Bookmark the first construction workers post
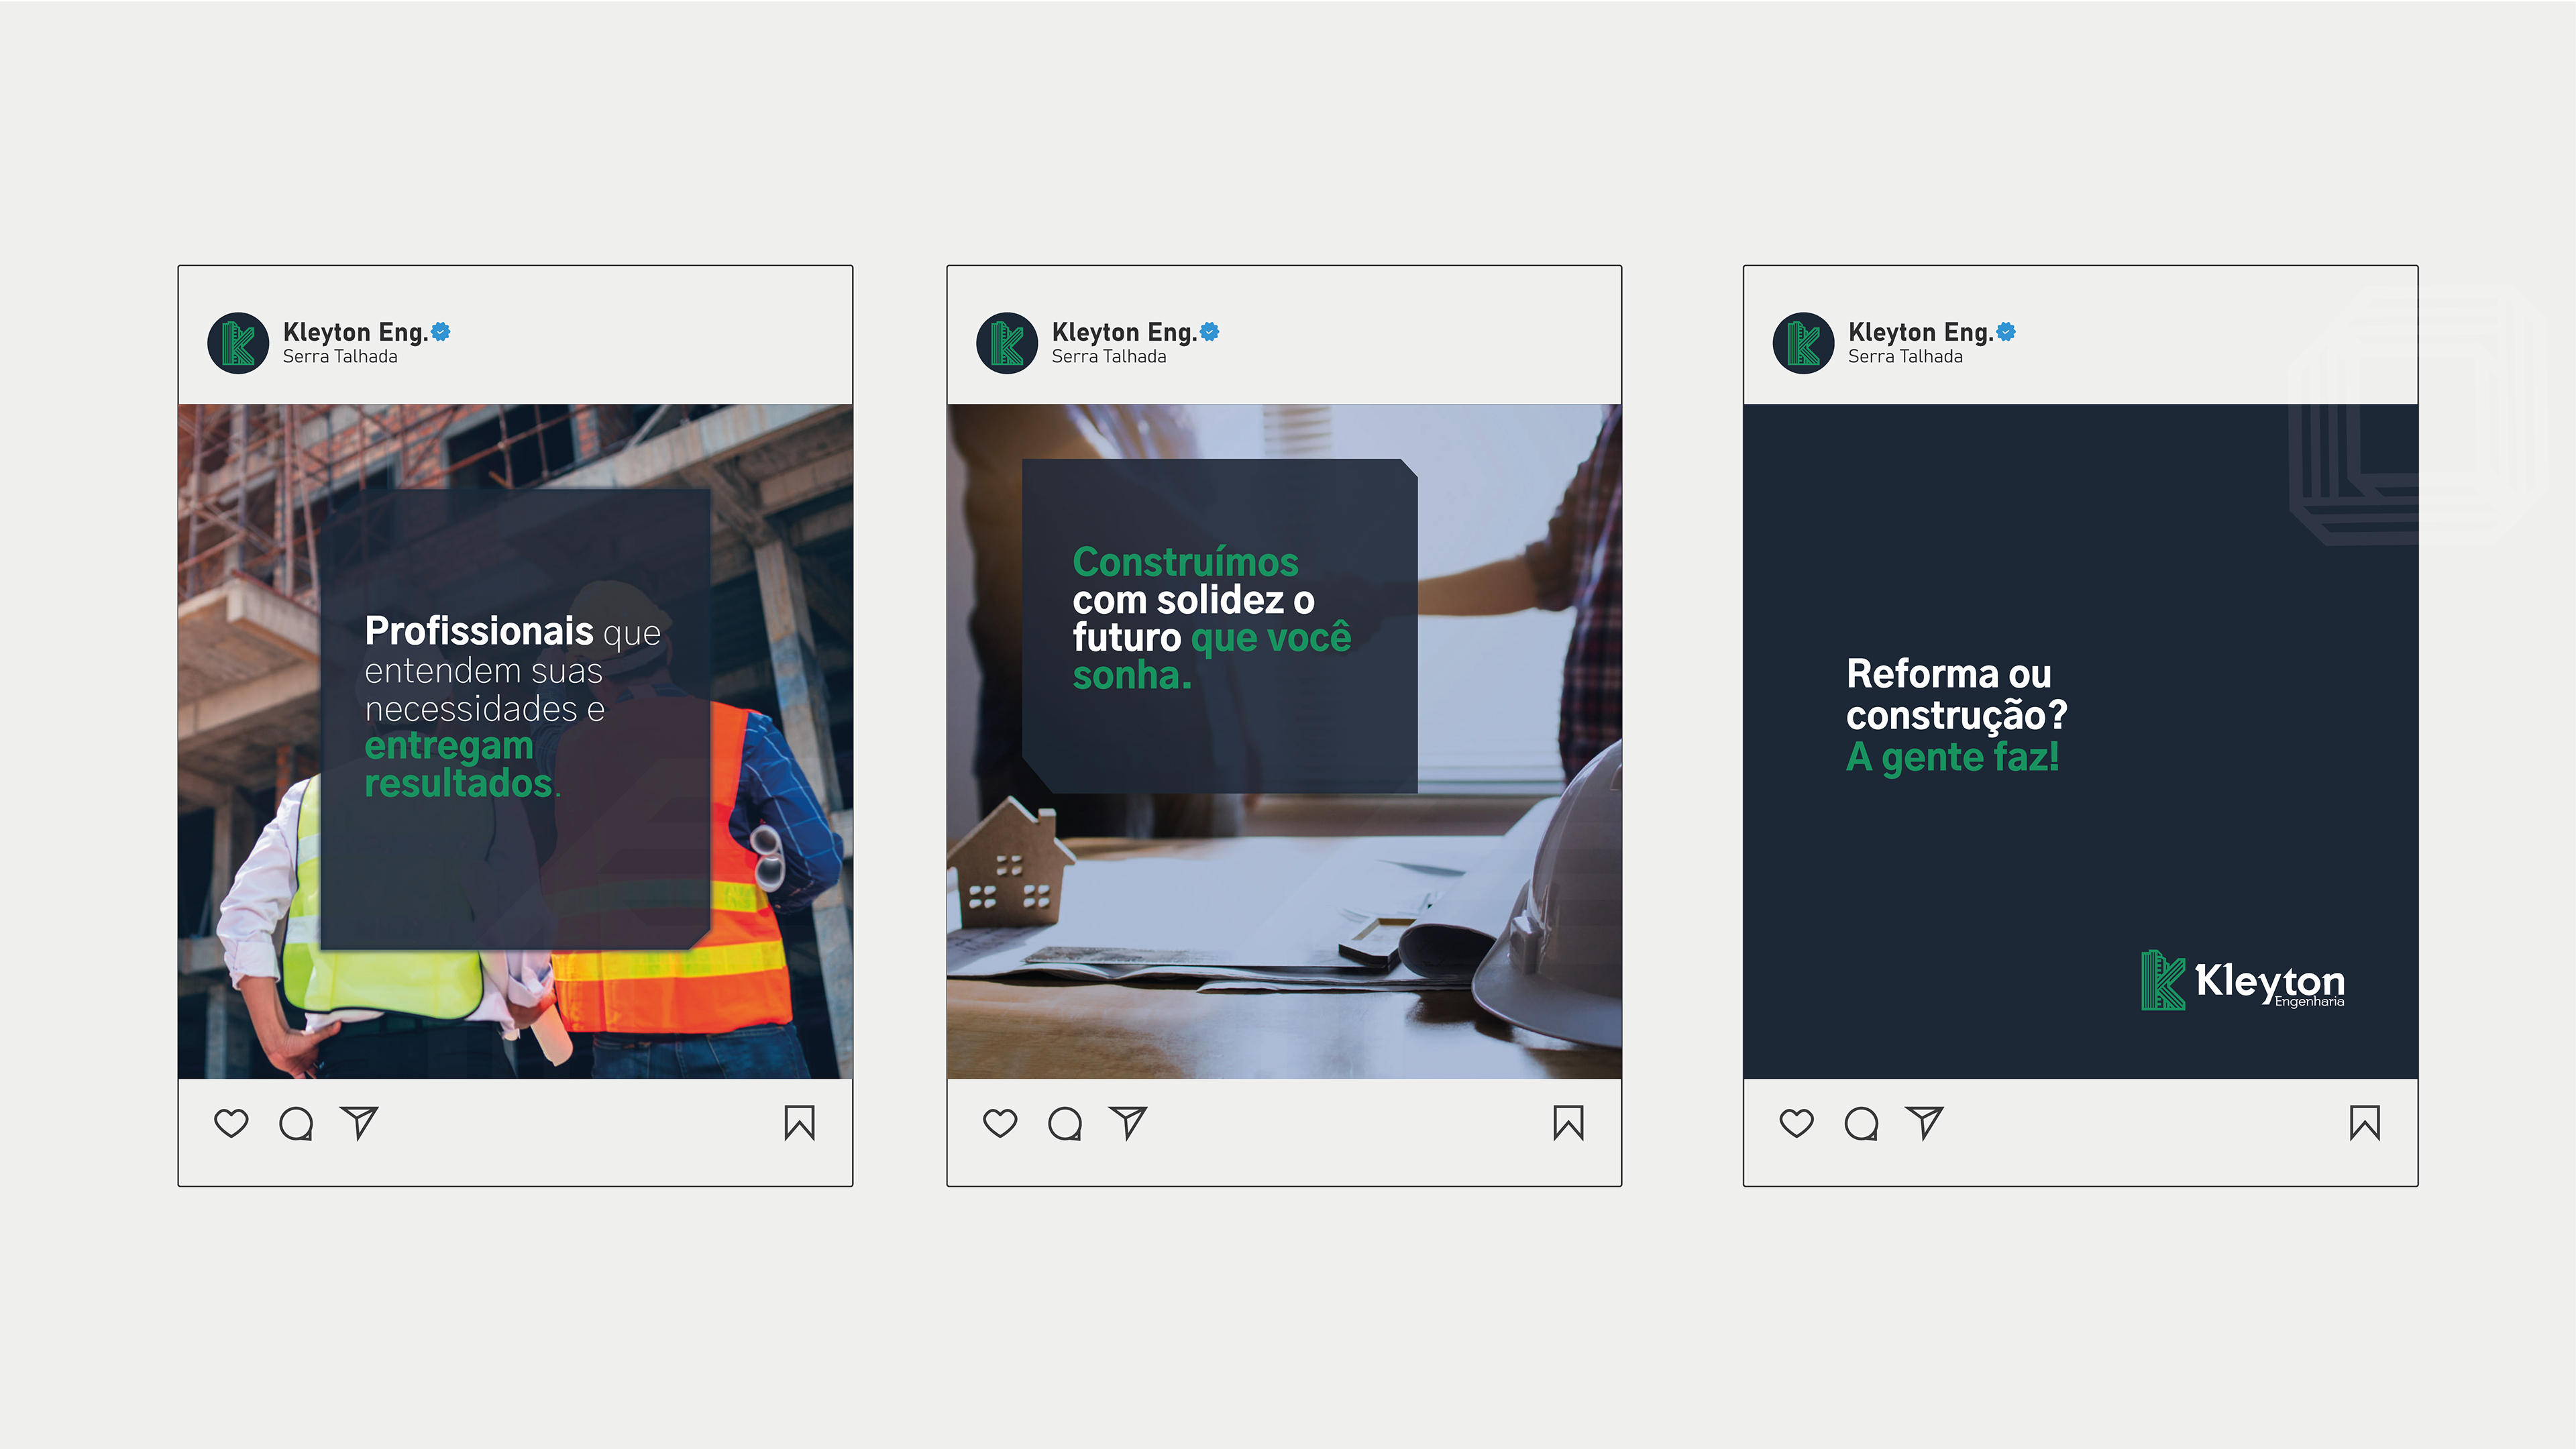The width and height of the screenshot is (2576, 1449). (799, 1123)
